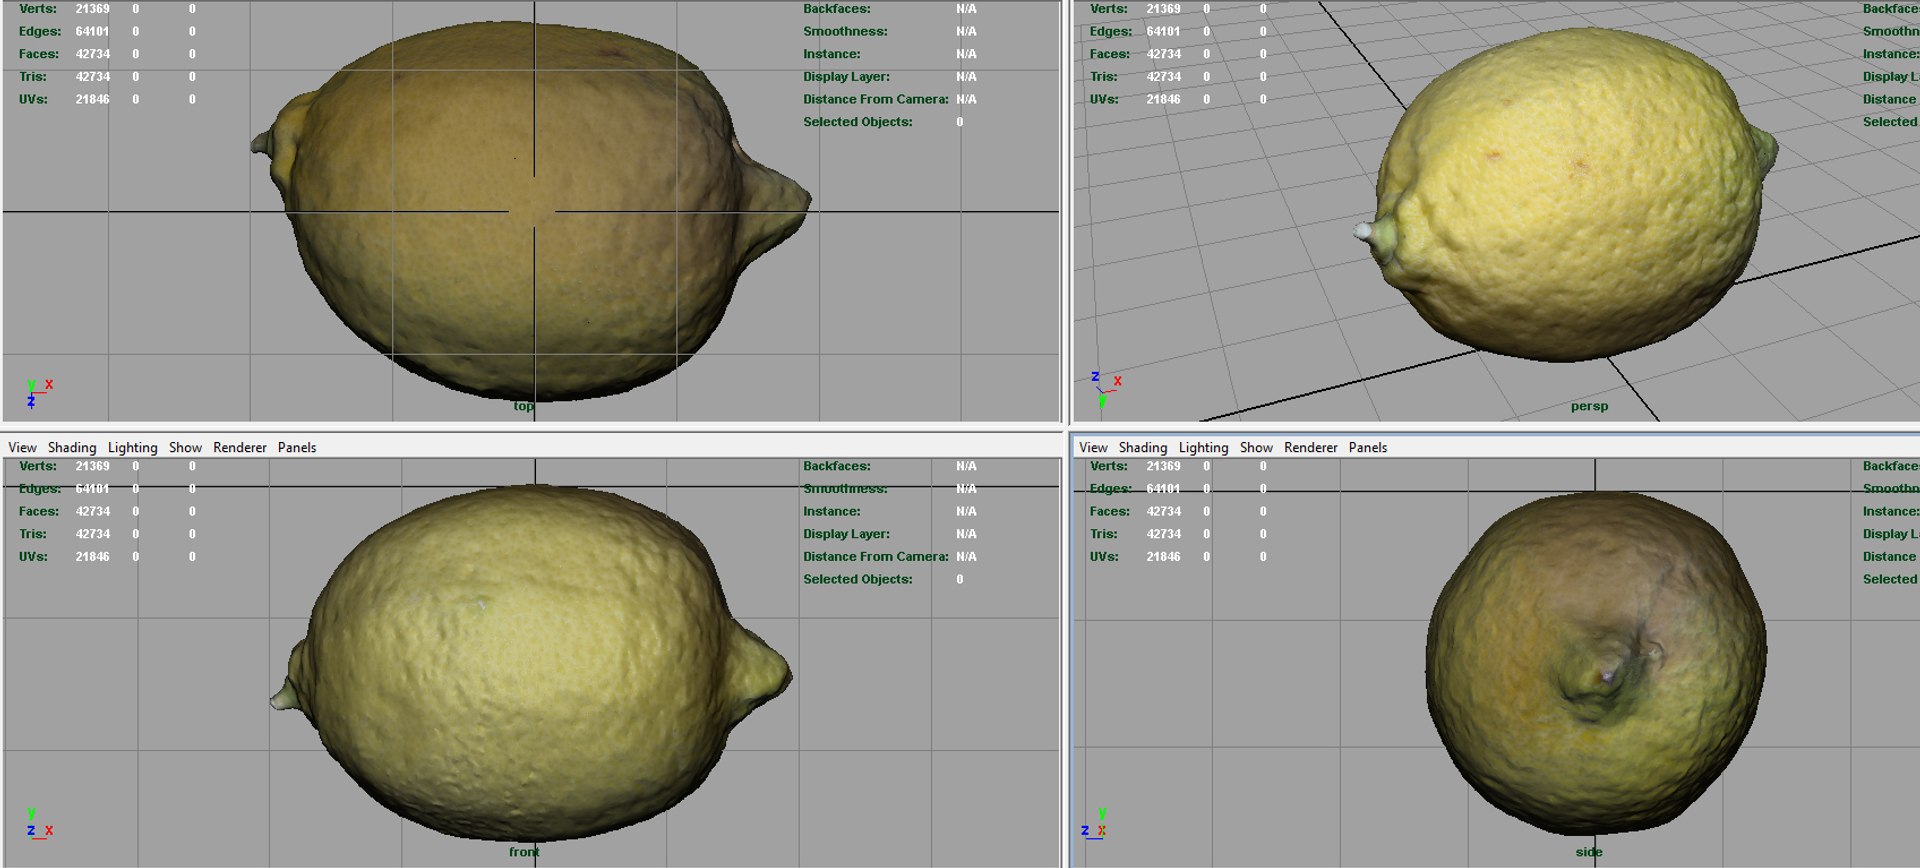Click "Instance:" in the front view HUD
This screenshot has height=868, width=1920.
[x=832, y=512]
